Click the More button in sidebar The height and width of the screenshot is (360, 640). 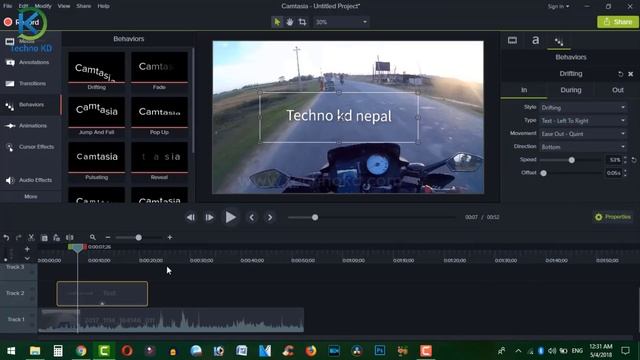[x=31, y=196]
